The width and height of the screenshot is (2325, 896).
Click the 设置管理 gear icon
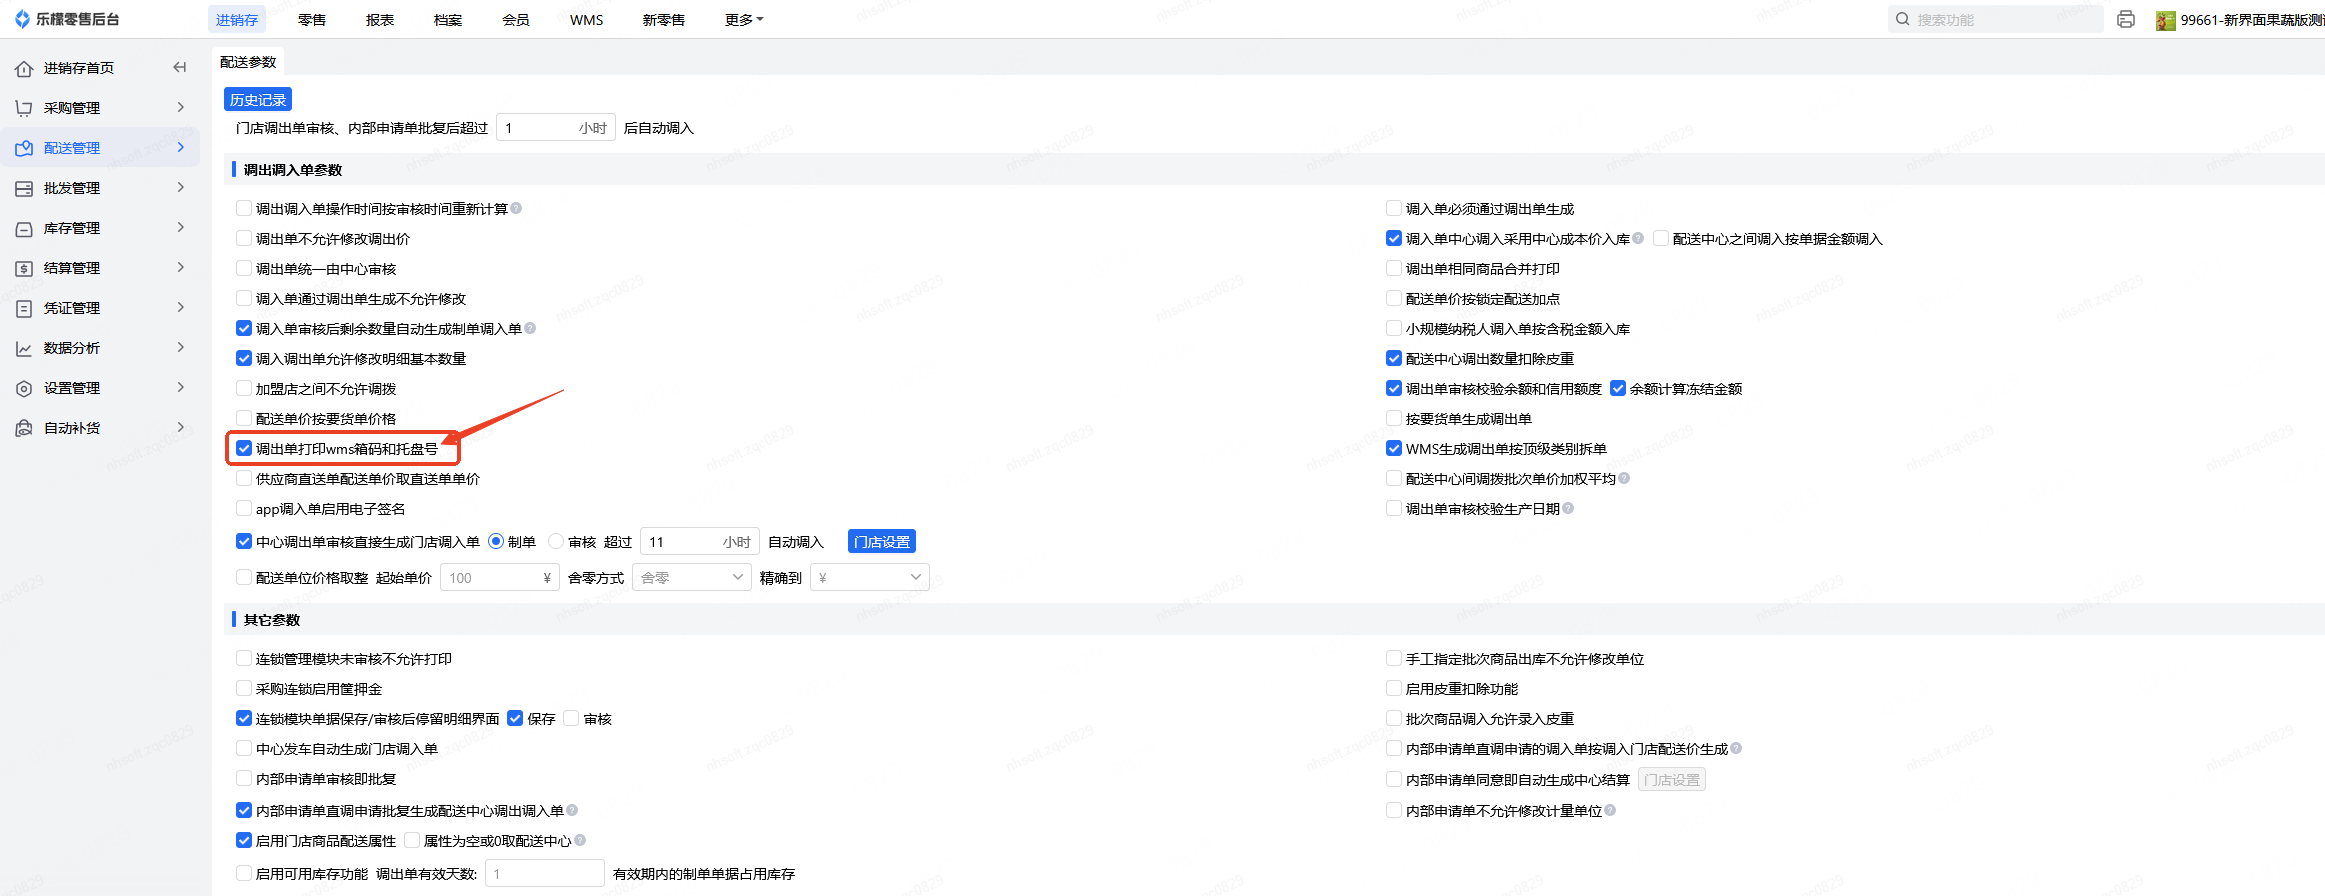(24, 388)
